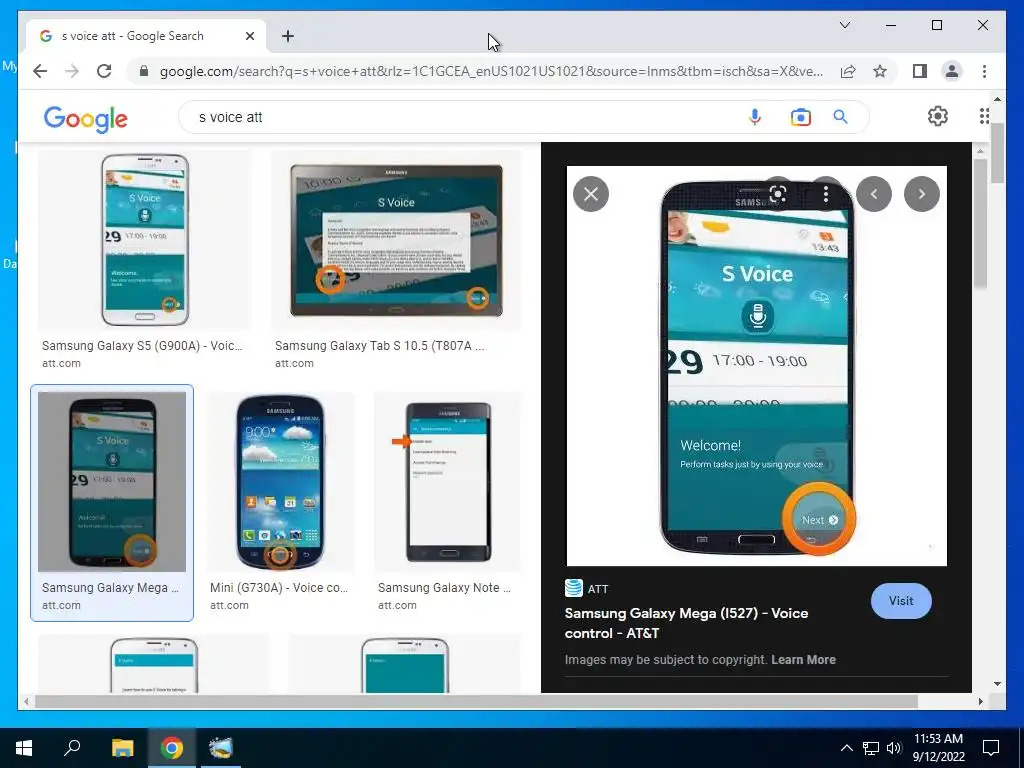This screenshot has height=768, width=1024.
Task: Switch to Chrome in the taskbar
Action: [172, 748]
